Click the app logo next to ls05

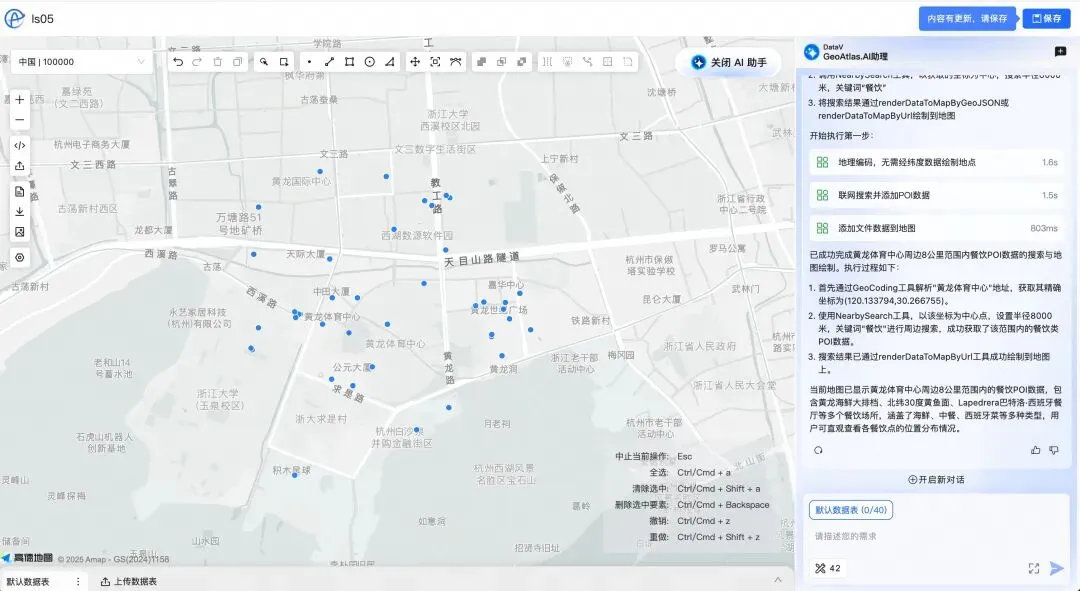coord(14,19)
